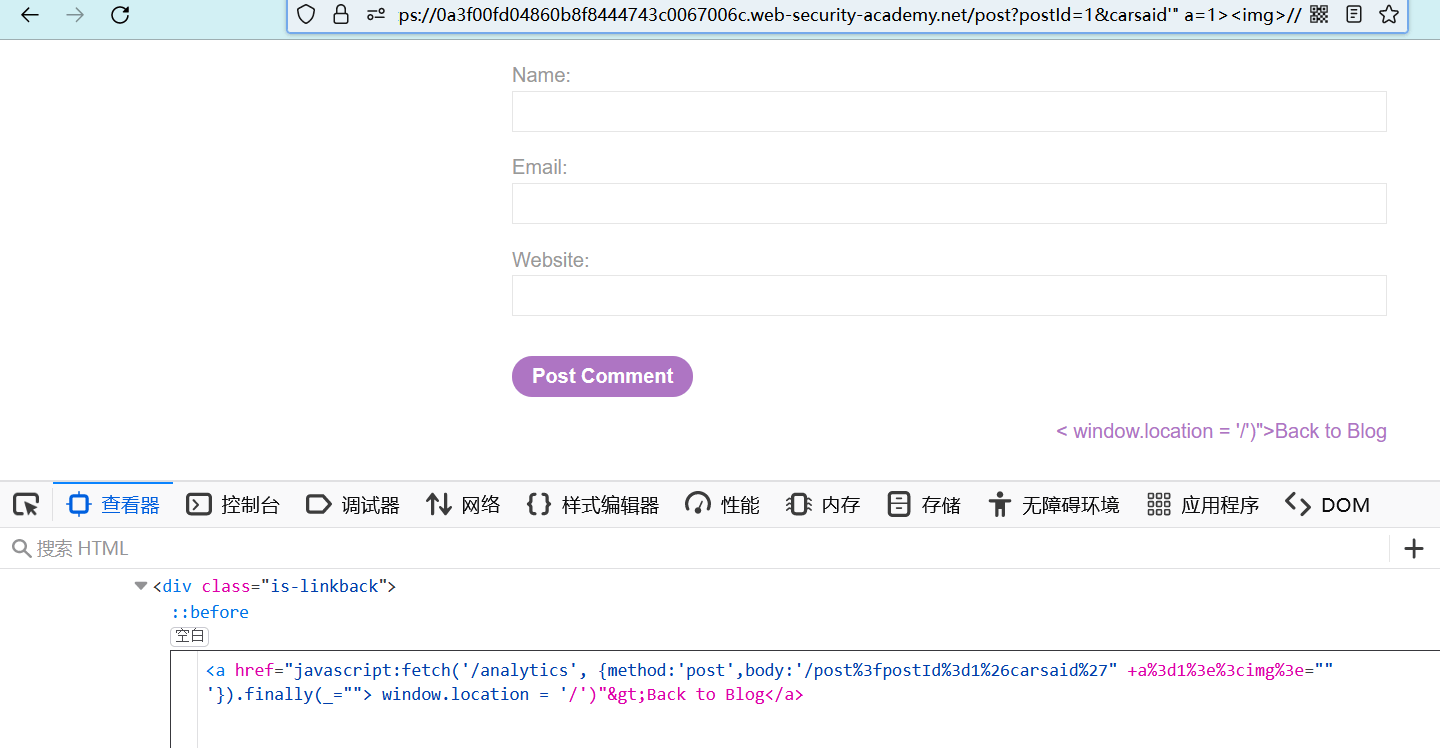
Task: Toggle reader view icon in address bar
Action: (x=1354, y=14)
